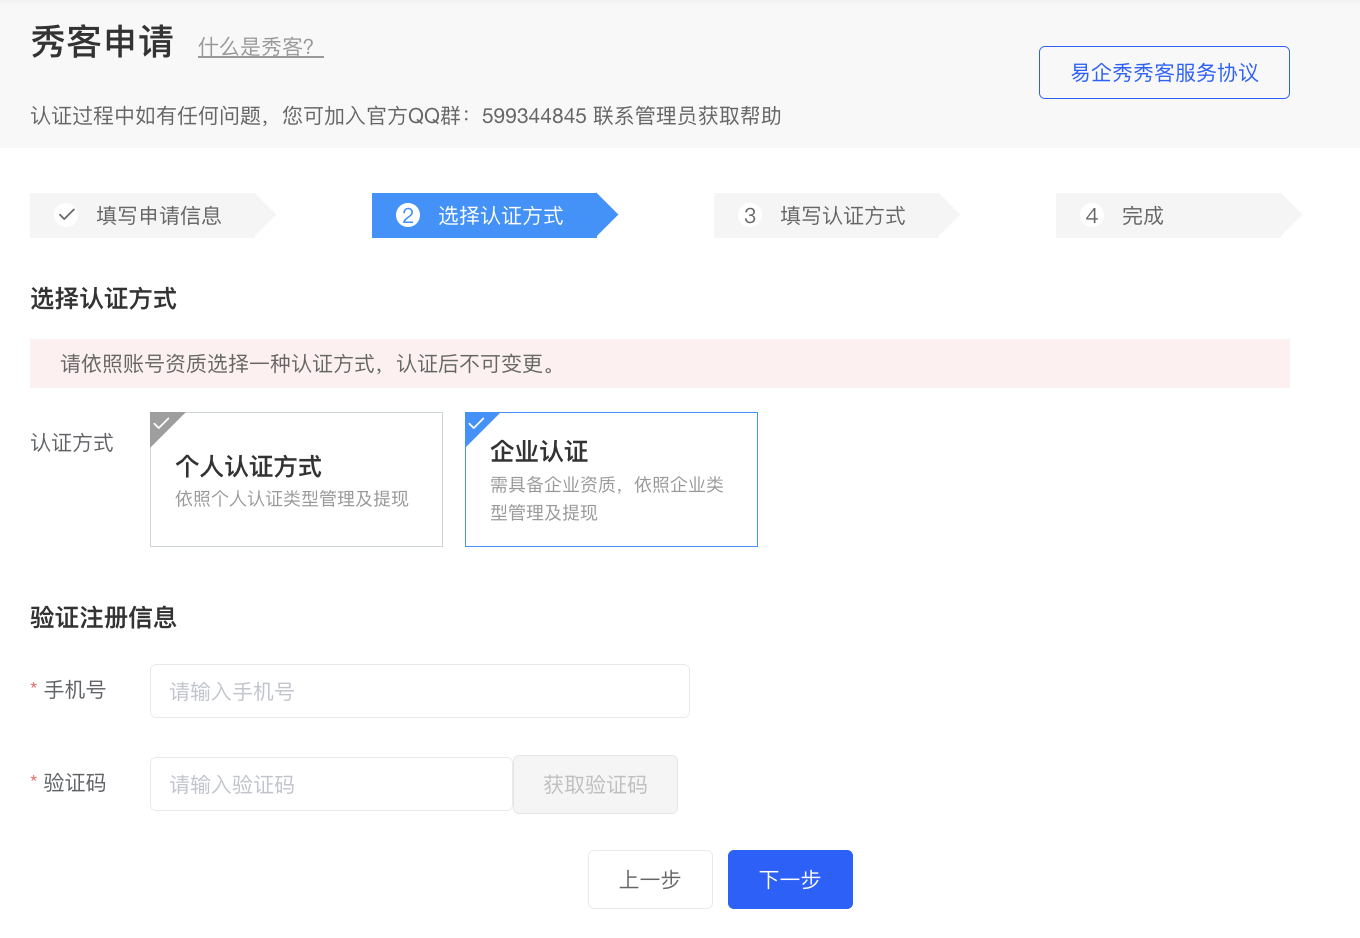
Task: Click into the 验证码 input field
Action: pos(331,784)
